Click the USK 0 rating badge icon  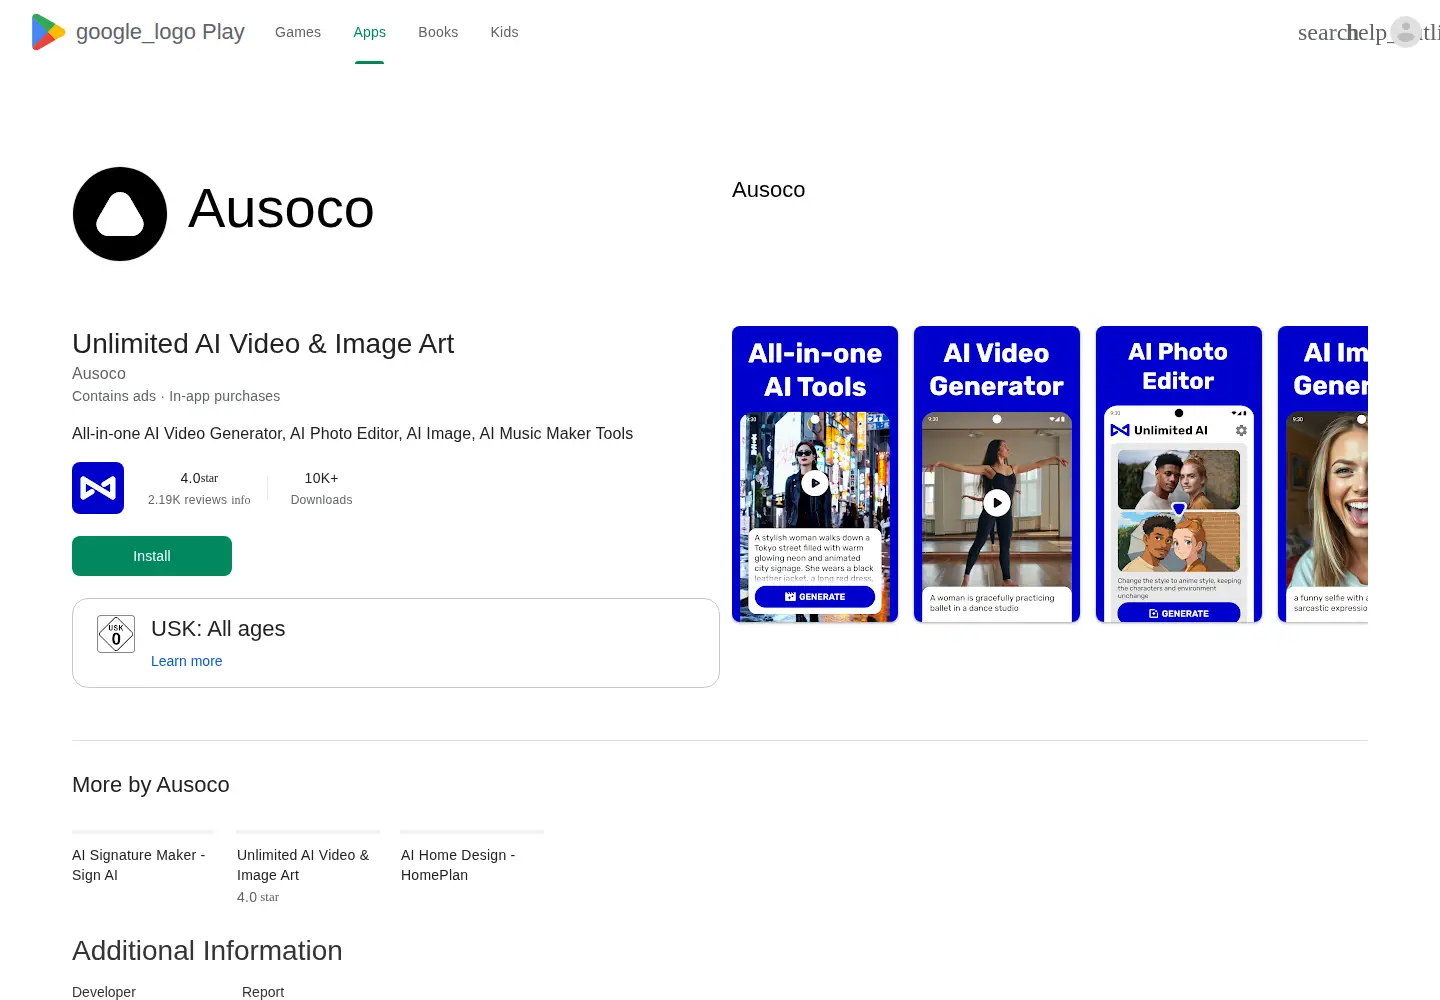point(116,634)
